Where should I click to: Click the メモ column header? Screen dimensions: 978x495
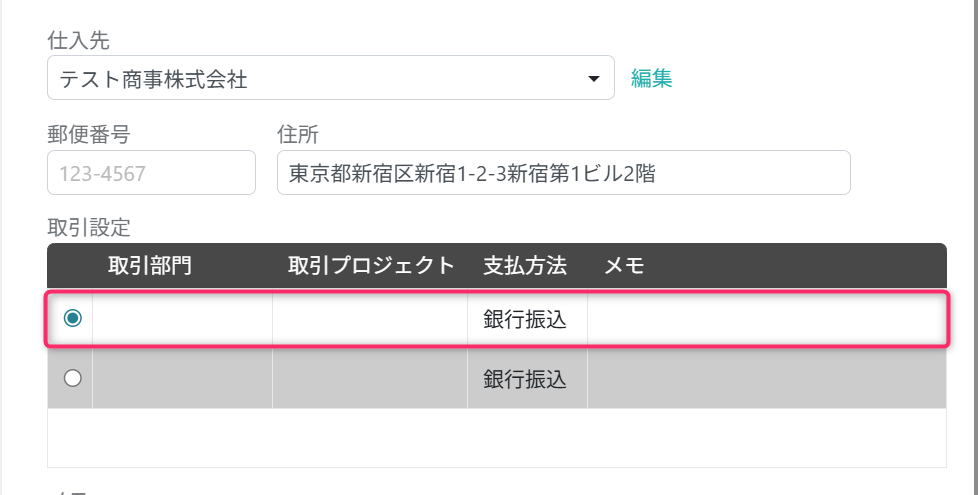coord(624,266)
